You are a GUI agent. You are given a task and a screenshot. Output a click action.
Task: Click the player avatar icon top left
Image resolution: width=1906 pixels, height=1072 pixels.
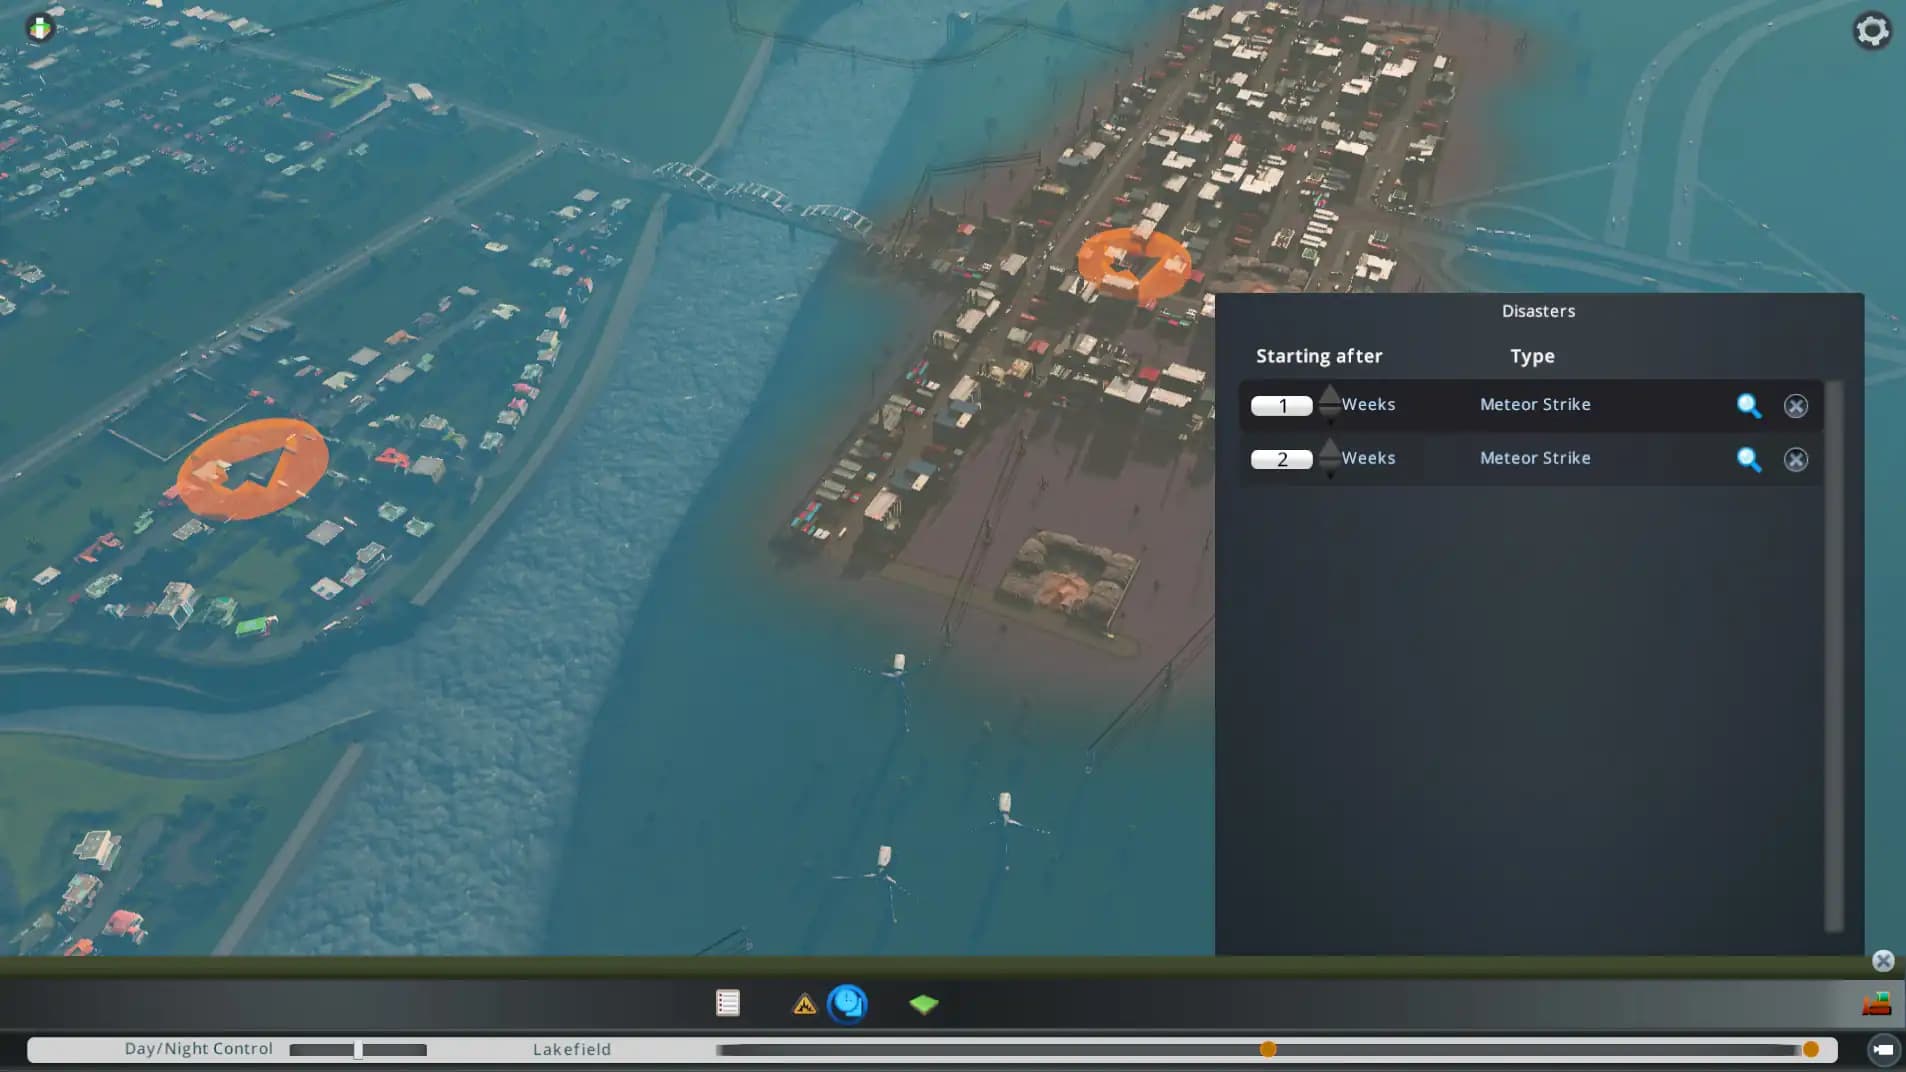(39, 27)
